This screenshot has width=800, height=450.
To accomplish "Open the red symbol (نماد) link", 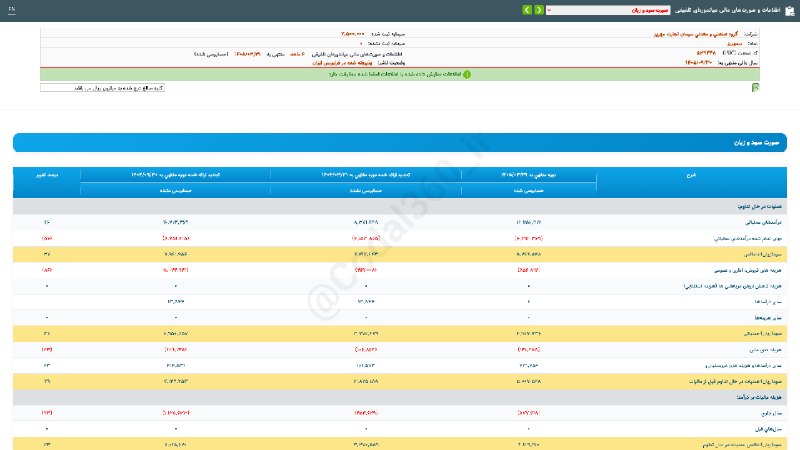I will pyautogui.click(x=735, y=43).
